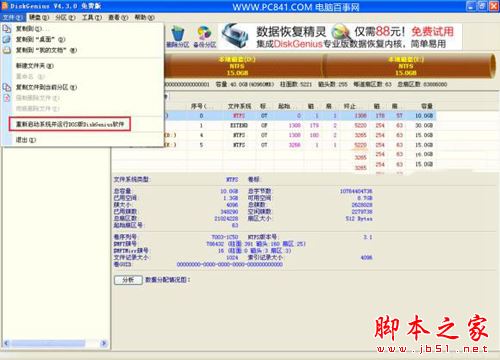
Task: Click the copy to 桌面 (desktop) menu icon
Action: pos(7,39)
